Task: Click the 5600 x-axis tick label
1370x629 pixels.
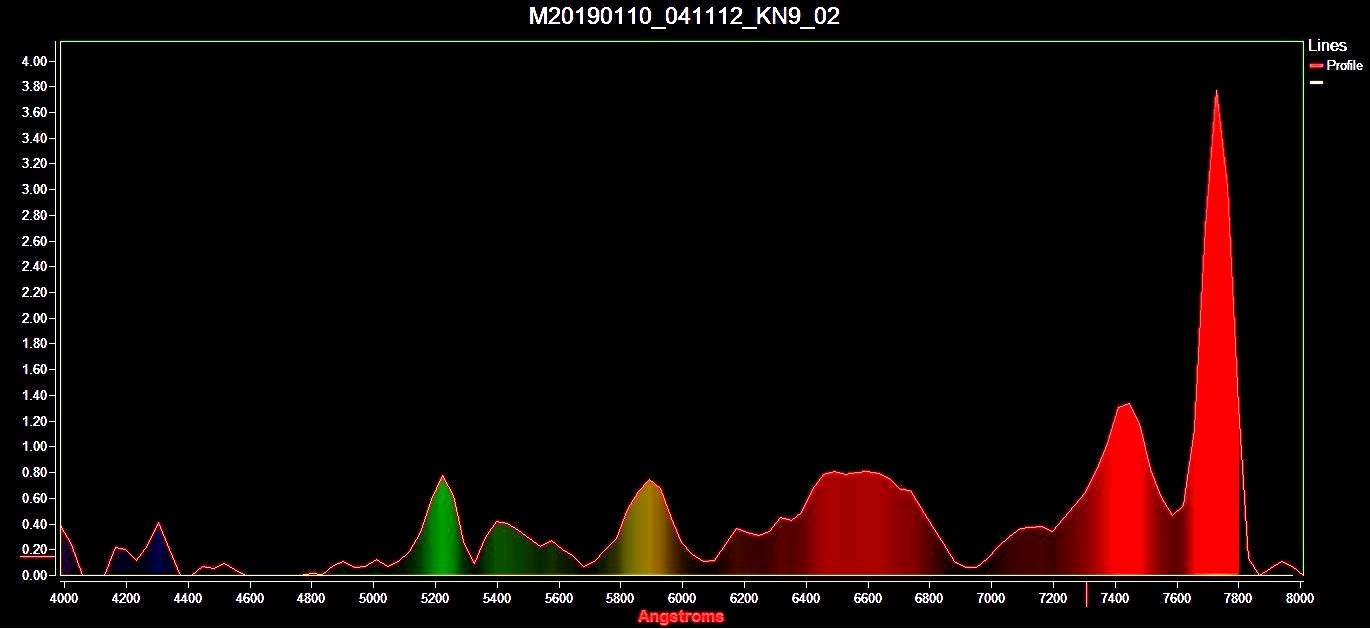Action: [x=558, y=598]
